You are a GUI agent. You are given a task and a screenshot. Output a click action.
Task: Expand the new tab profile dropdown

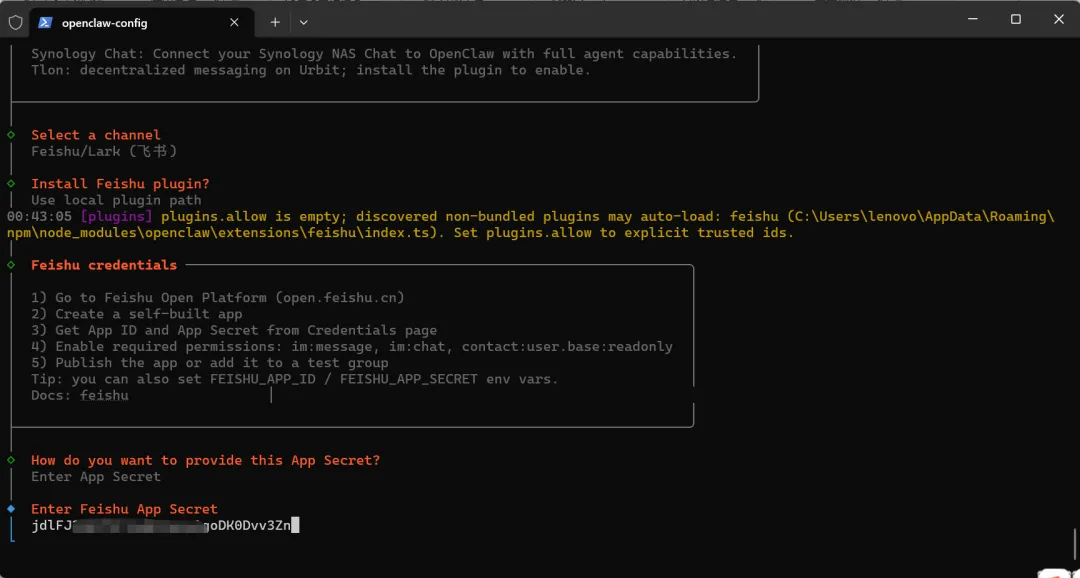[304, 21]
